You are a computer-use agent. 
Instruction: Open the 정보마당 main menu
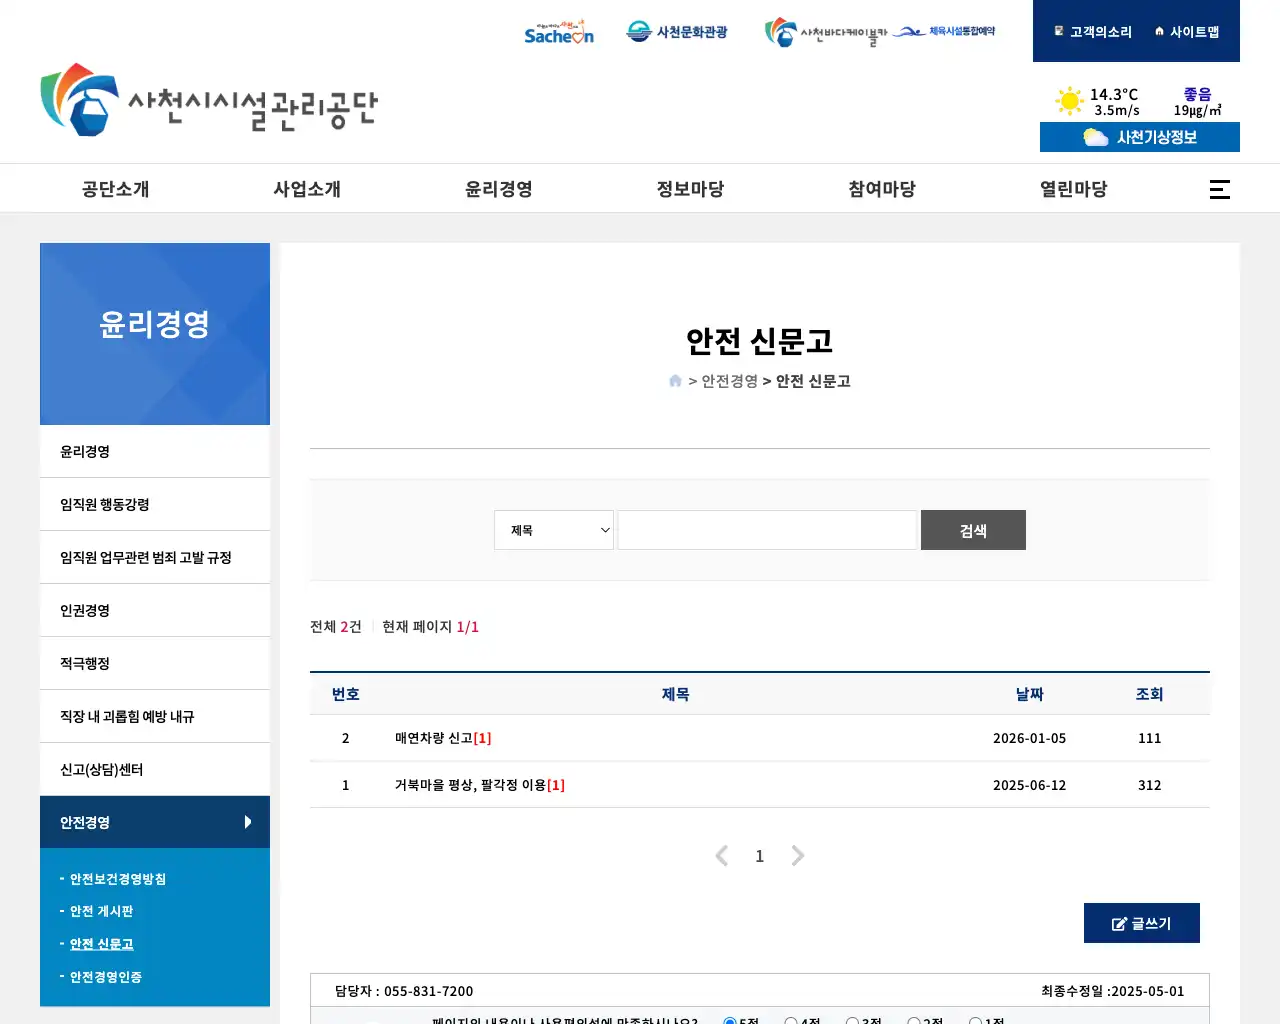click(691, 189)
